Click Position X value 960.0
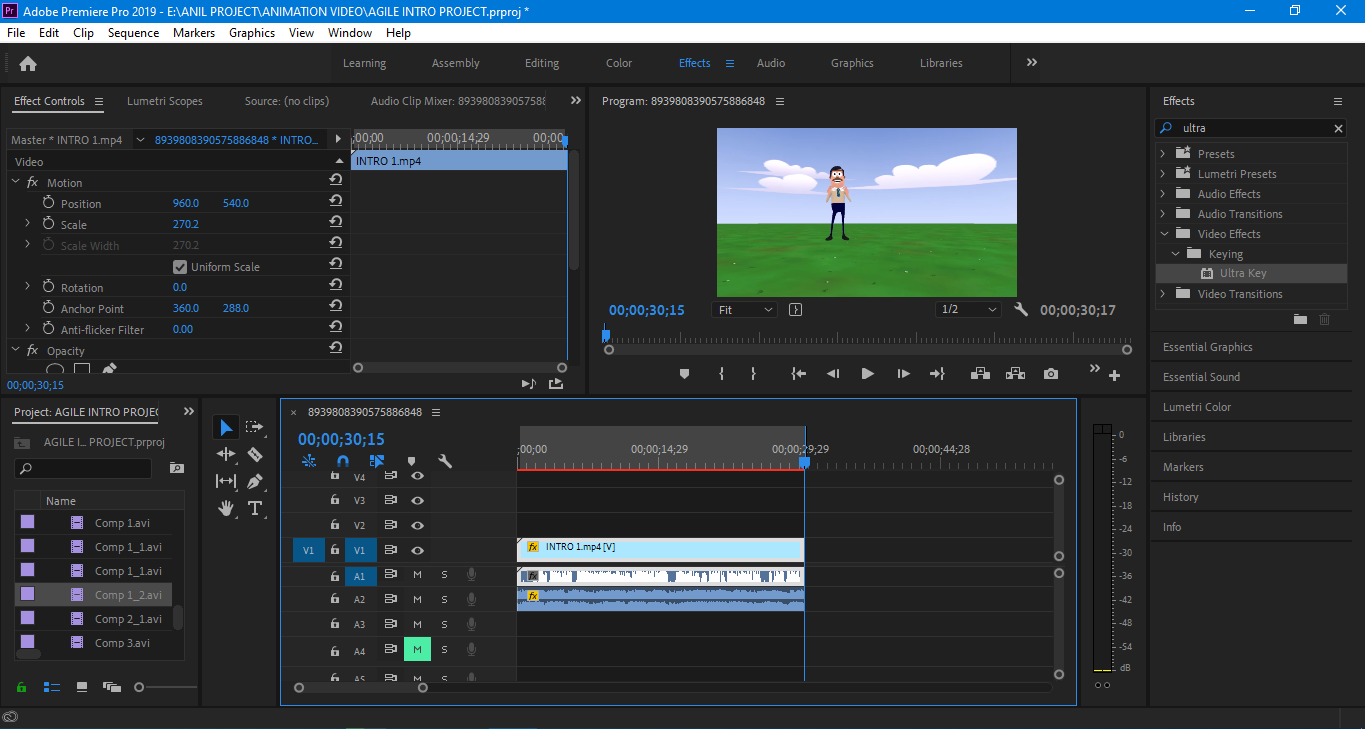Screen dimensions: 1365x729 coord(186,203)
